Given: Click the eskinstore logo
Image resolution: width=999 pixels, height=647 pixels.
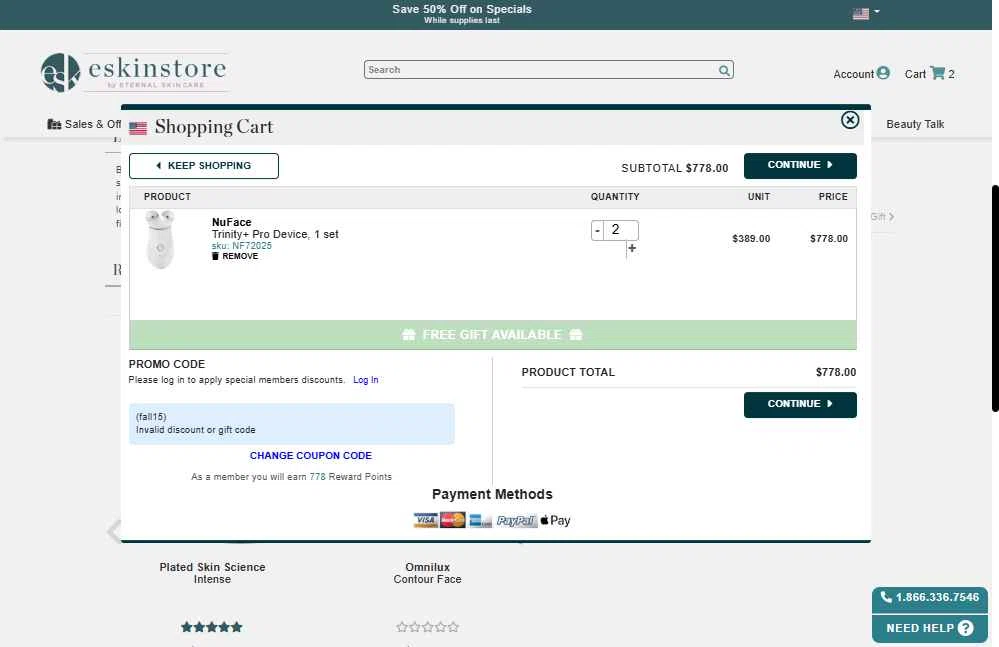Looking at the screenshot, I should (x=134, y=72).
